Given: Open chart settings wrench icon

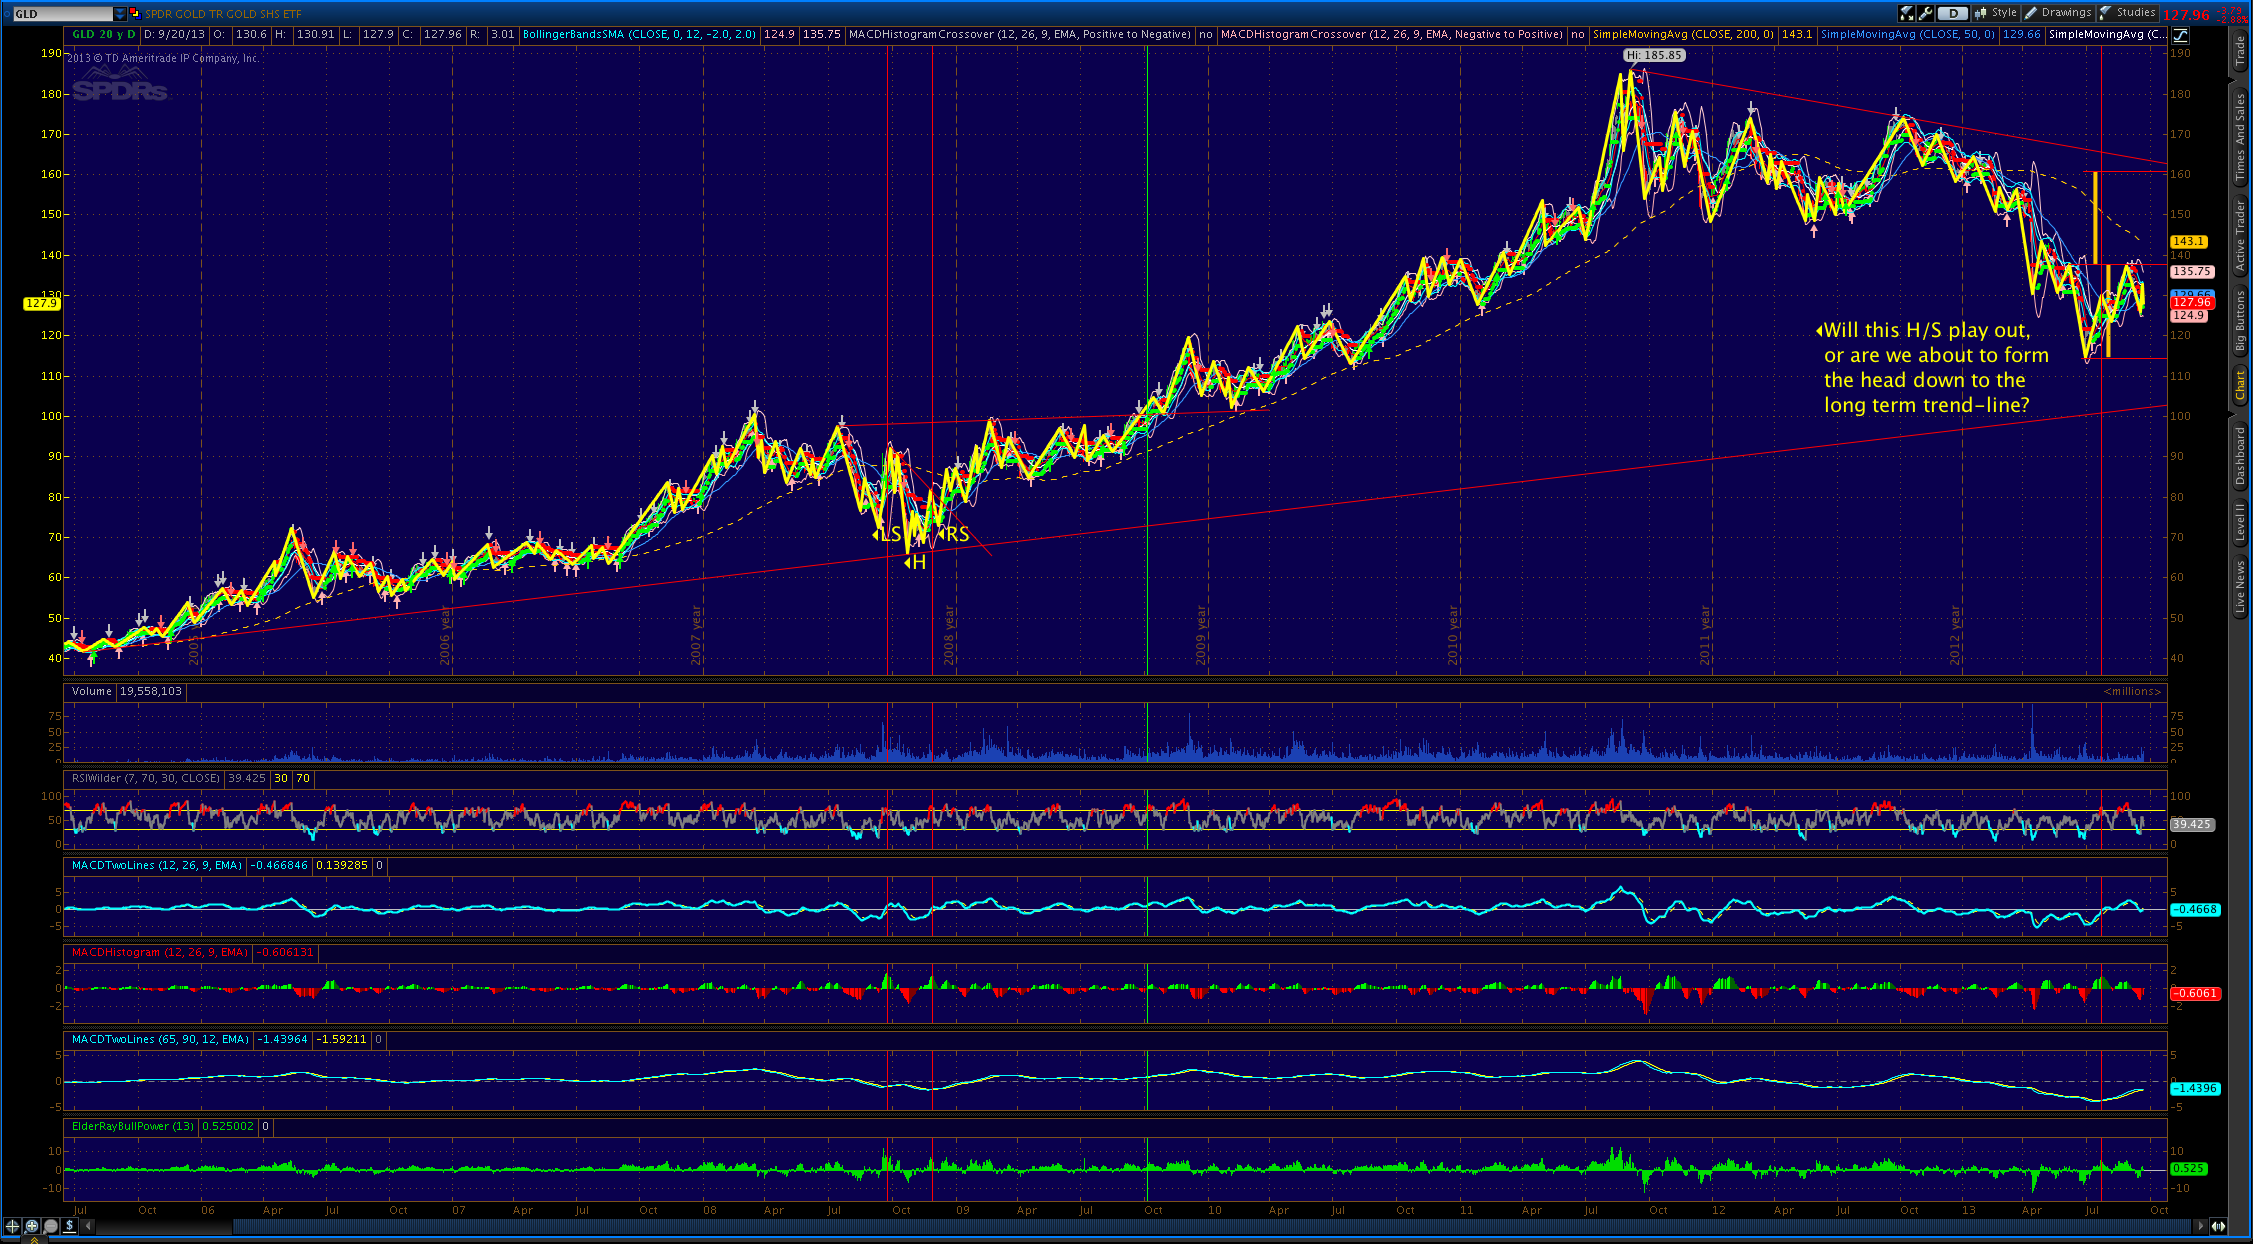Looking at the screenshot, I should click(1925, 13).
